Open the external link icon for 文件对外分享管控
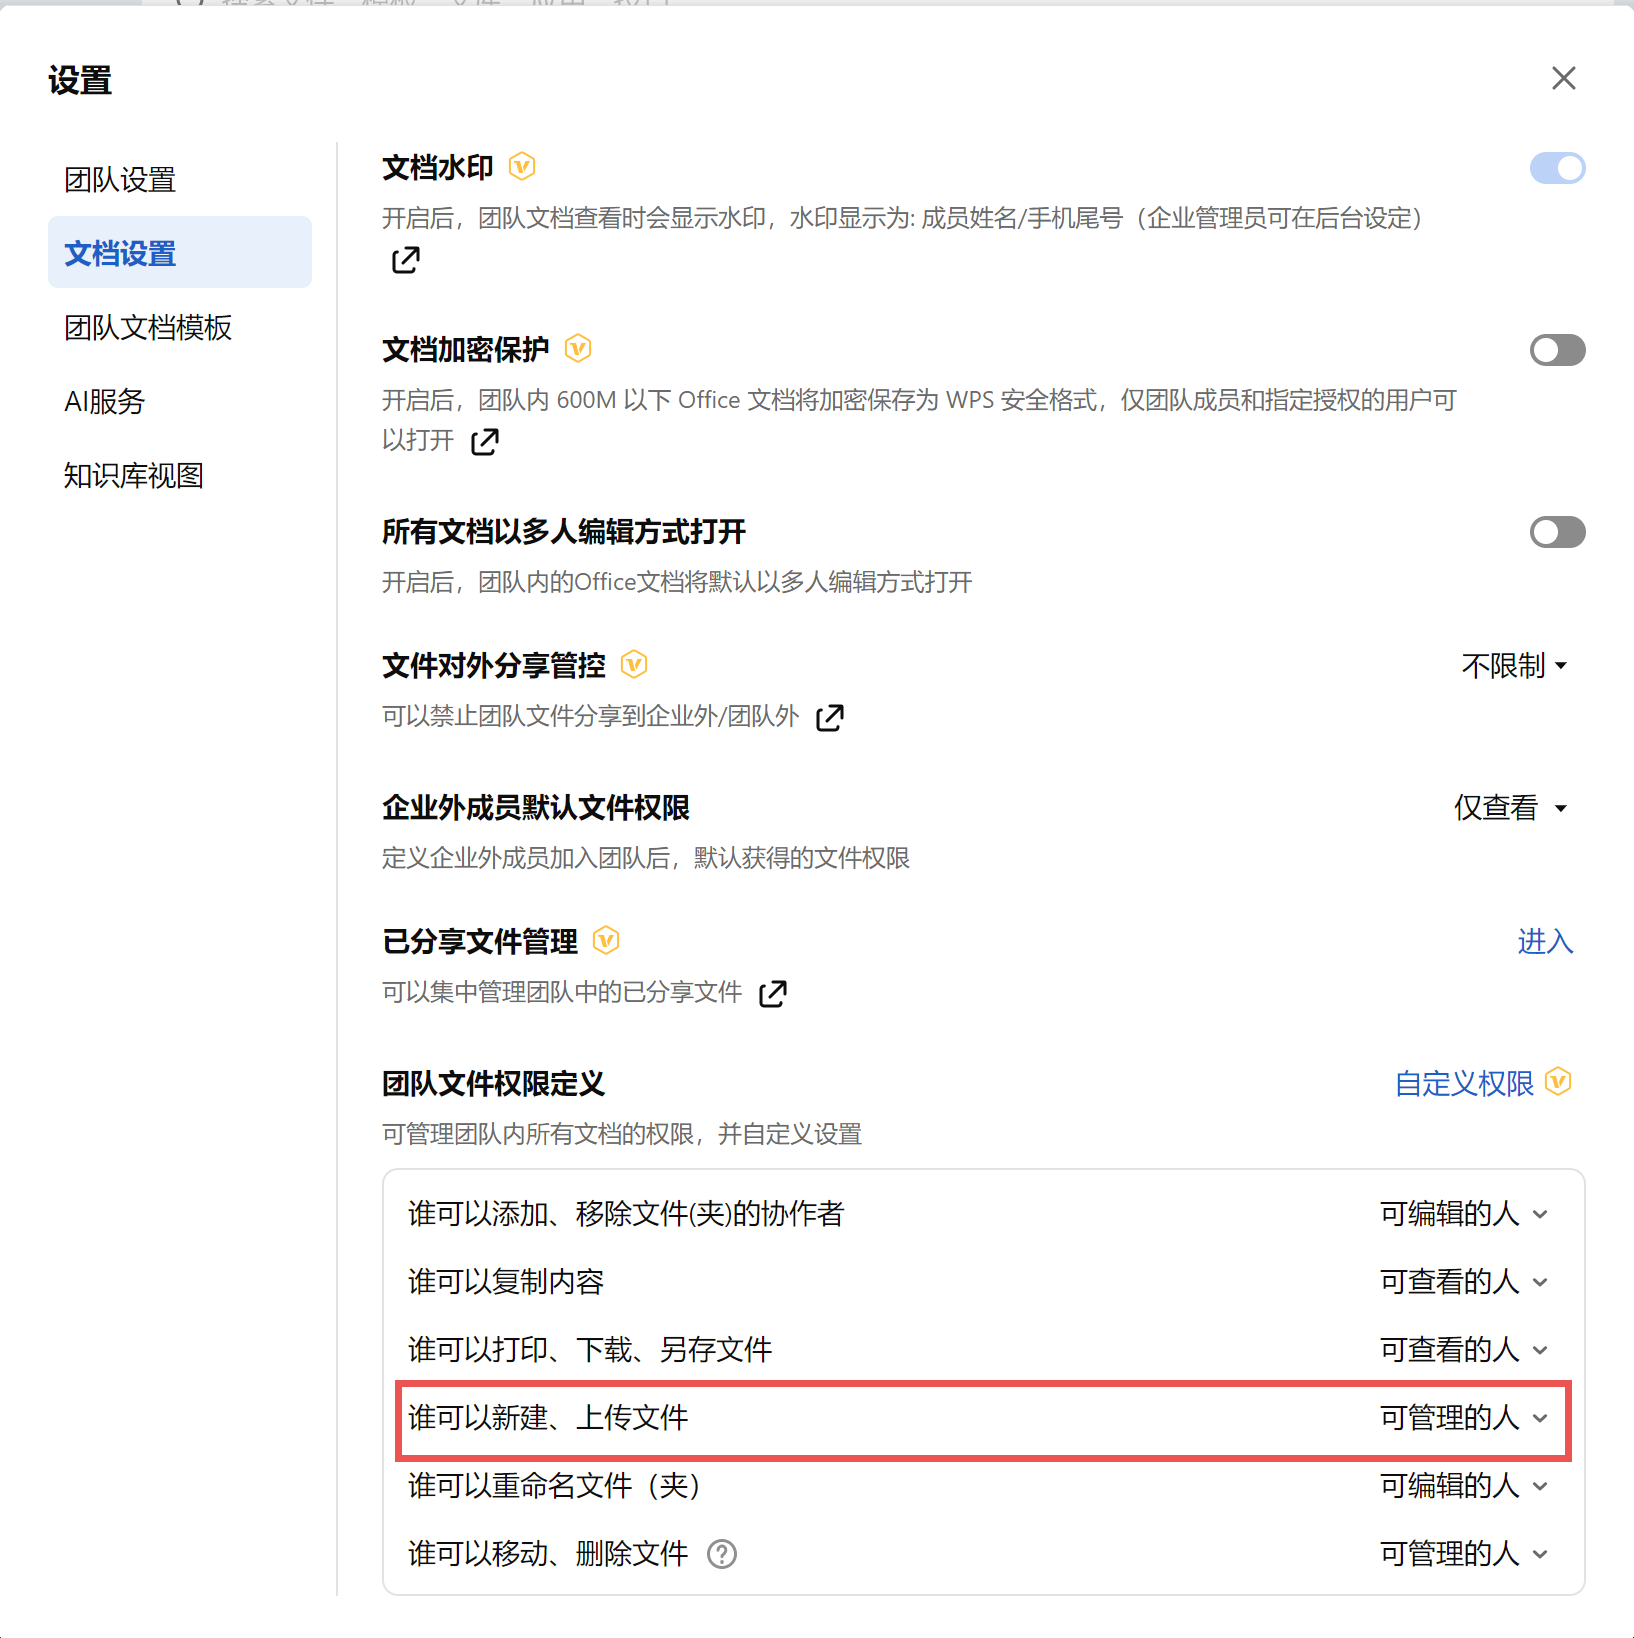This screenshot has width=1634, height=1638. point(830,717)
